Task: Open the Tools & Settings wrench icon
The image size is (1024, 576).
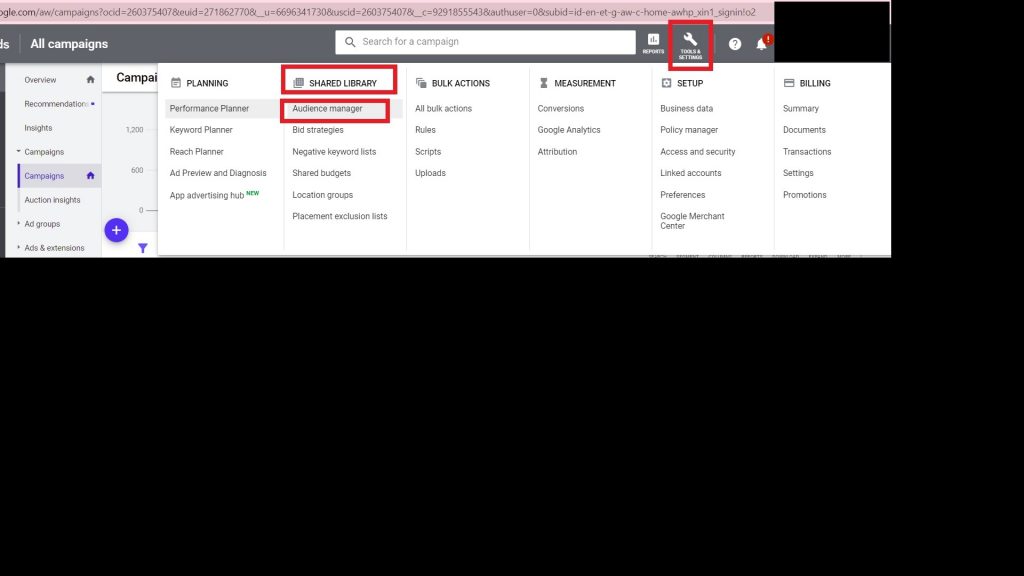Action: click(690, 43)
